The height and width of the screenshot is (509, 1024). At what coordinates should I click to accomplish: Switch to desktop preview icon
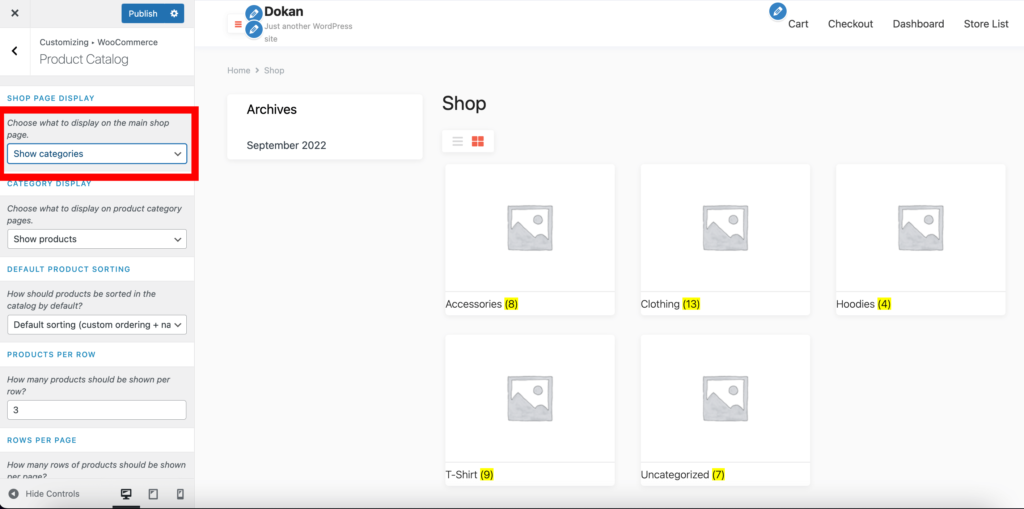click(x=127, y=494)
